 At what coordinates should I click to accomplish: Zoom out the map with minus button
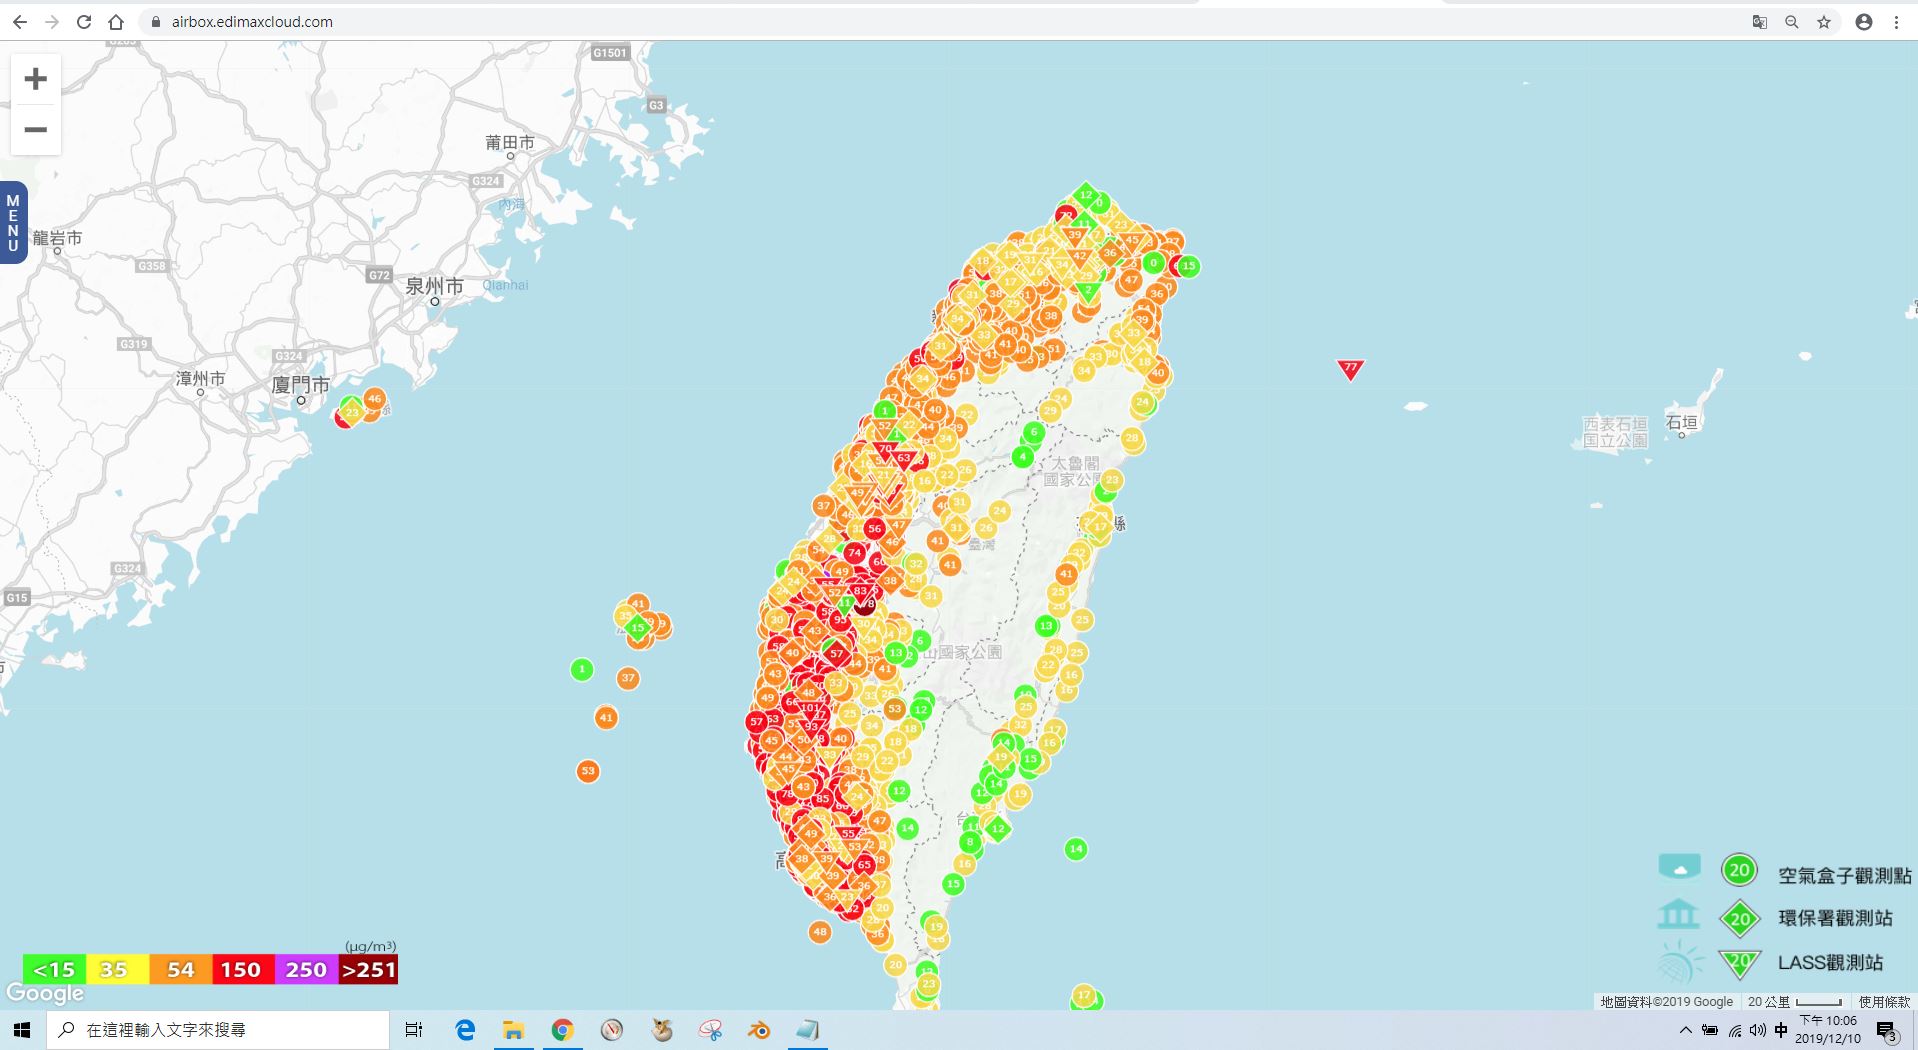(x=36, y=130)
